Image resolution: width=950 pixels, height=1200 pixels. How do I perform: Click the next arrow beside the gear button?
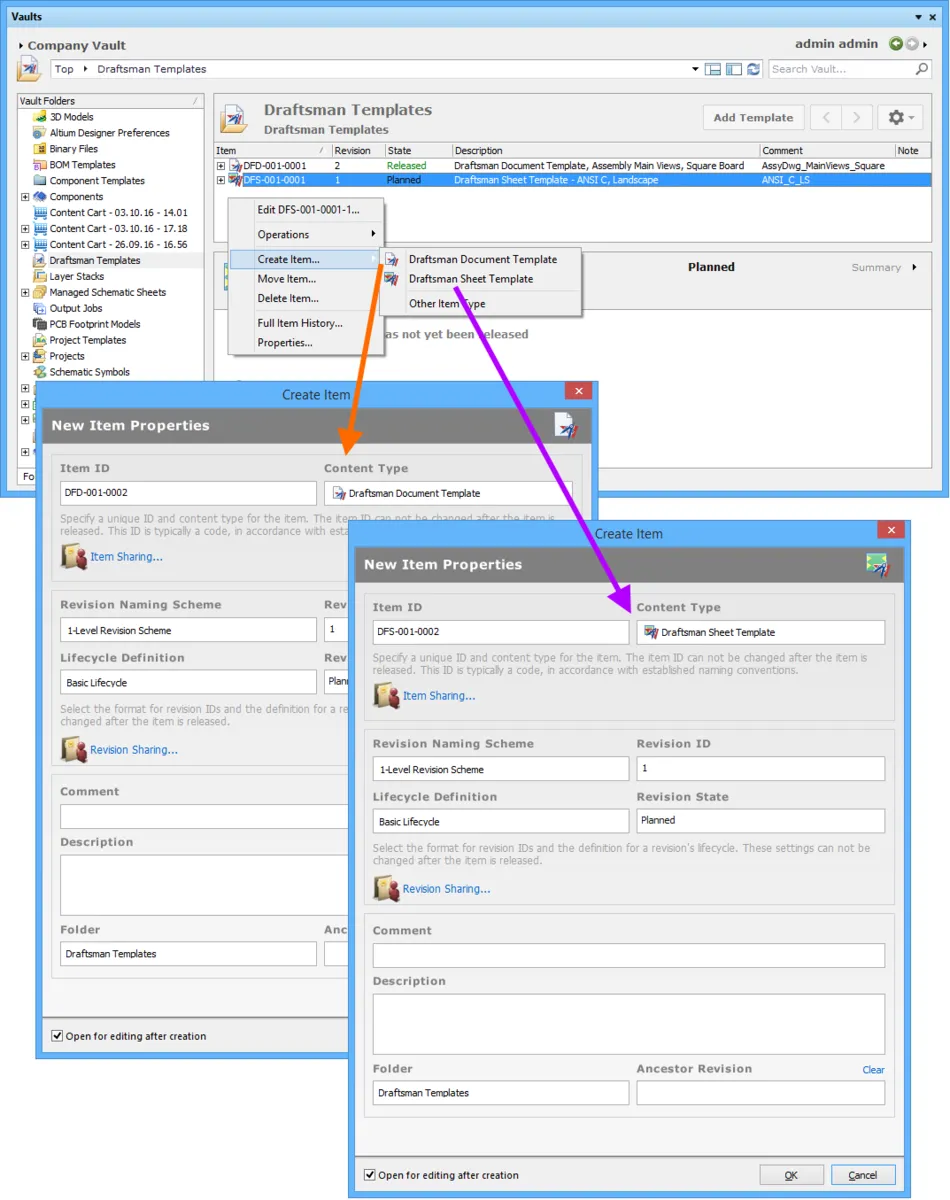[857, 118]
